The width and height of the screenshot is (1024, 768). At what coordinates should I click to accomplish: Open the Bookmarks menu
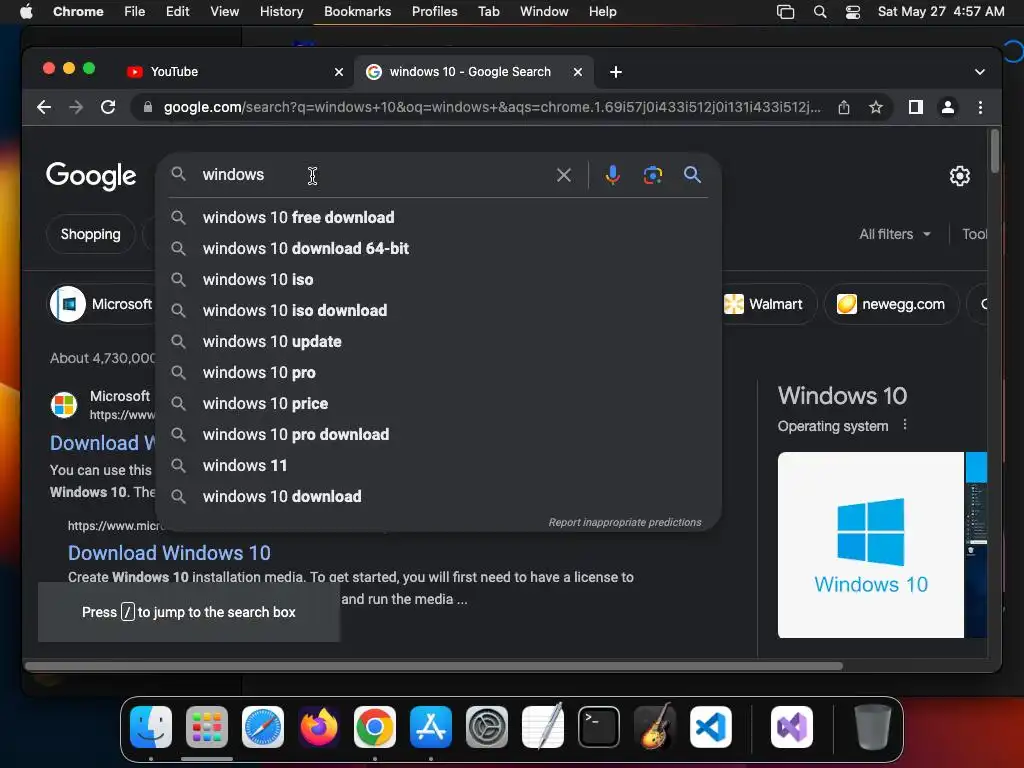pyautogui.click(x=357, y=12)
